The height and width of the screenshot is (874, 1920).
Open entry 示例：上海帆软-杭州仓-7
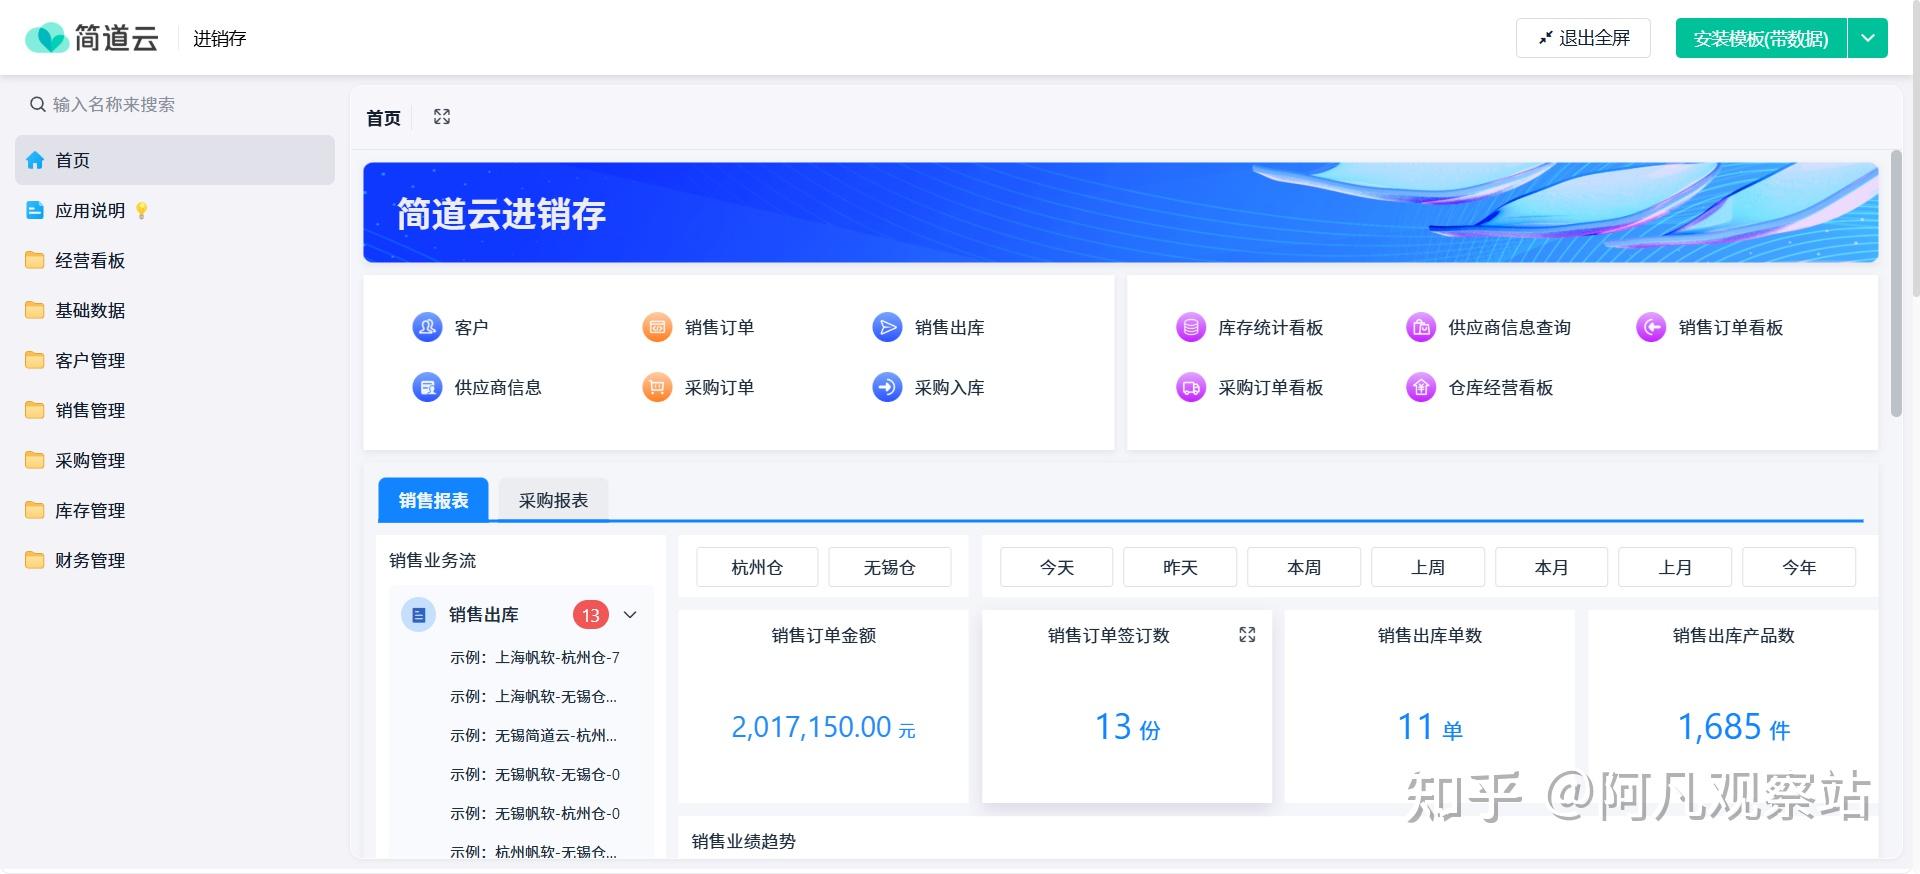click(x=535, y=657)
